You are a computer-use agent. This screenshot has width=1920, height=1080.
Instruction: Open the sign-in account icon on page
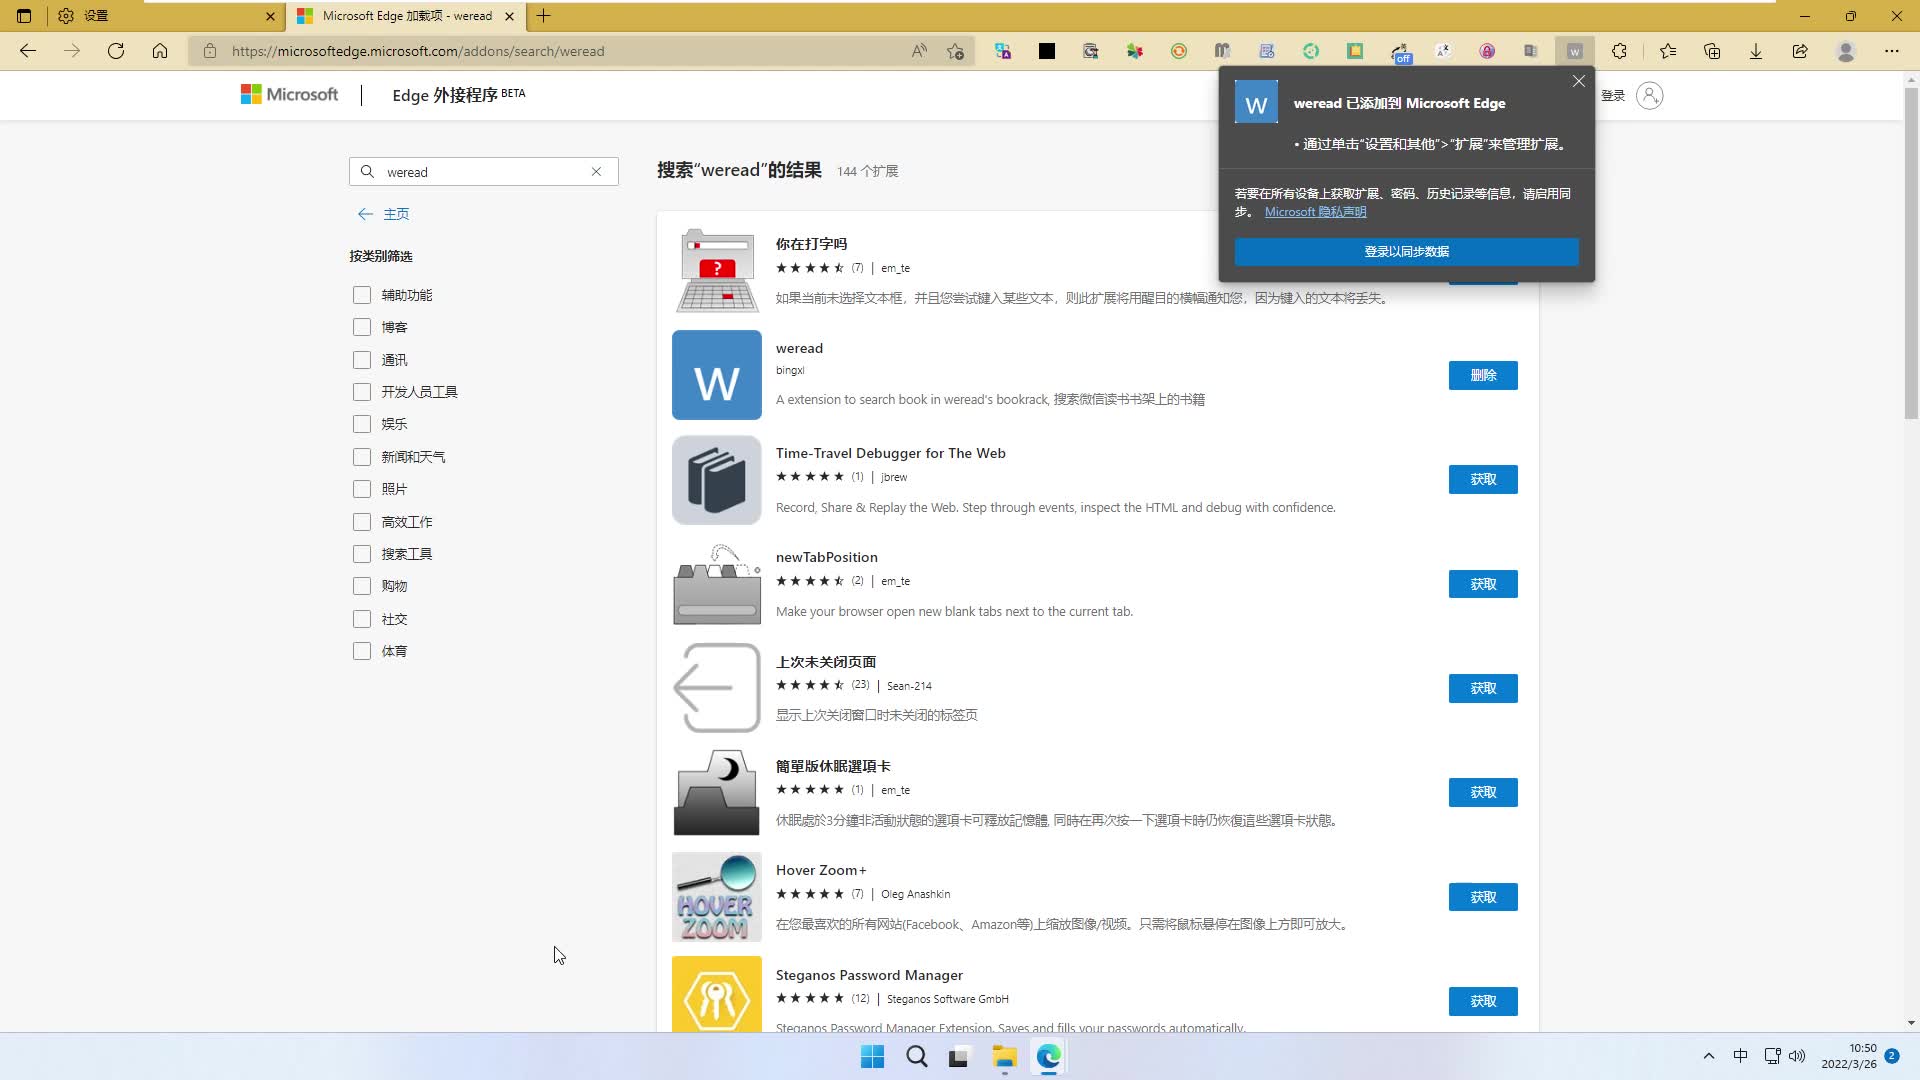pos(1650,96)
